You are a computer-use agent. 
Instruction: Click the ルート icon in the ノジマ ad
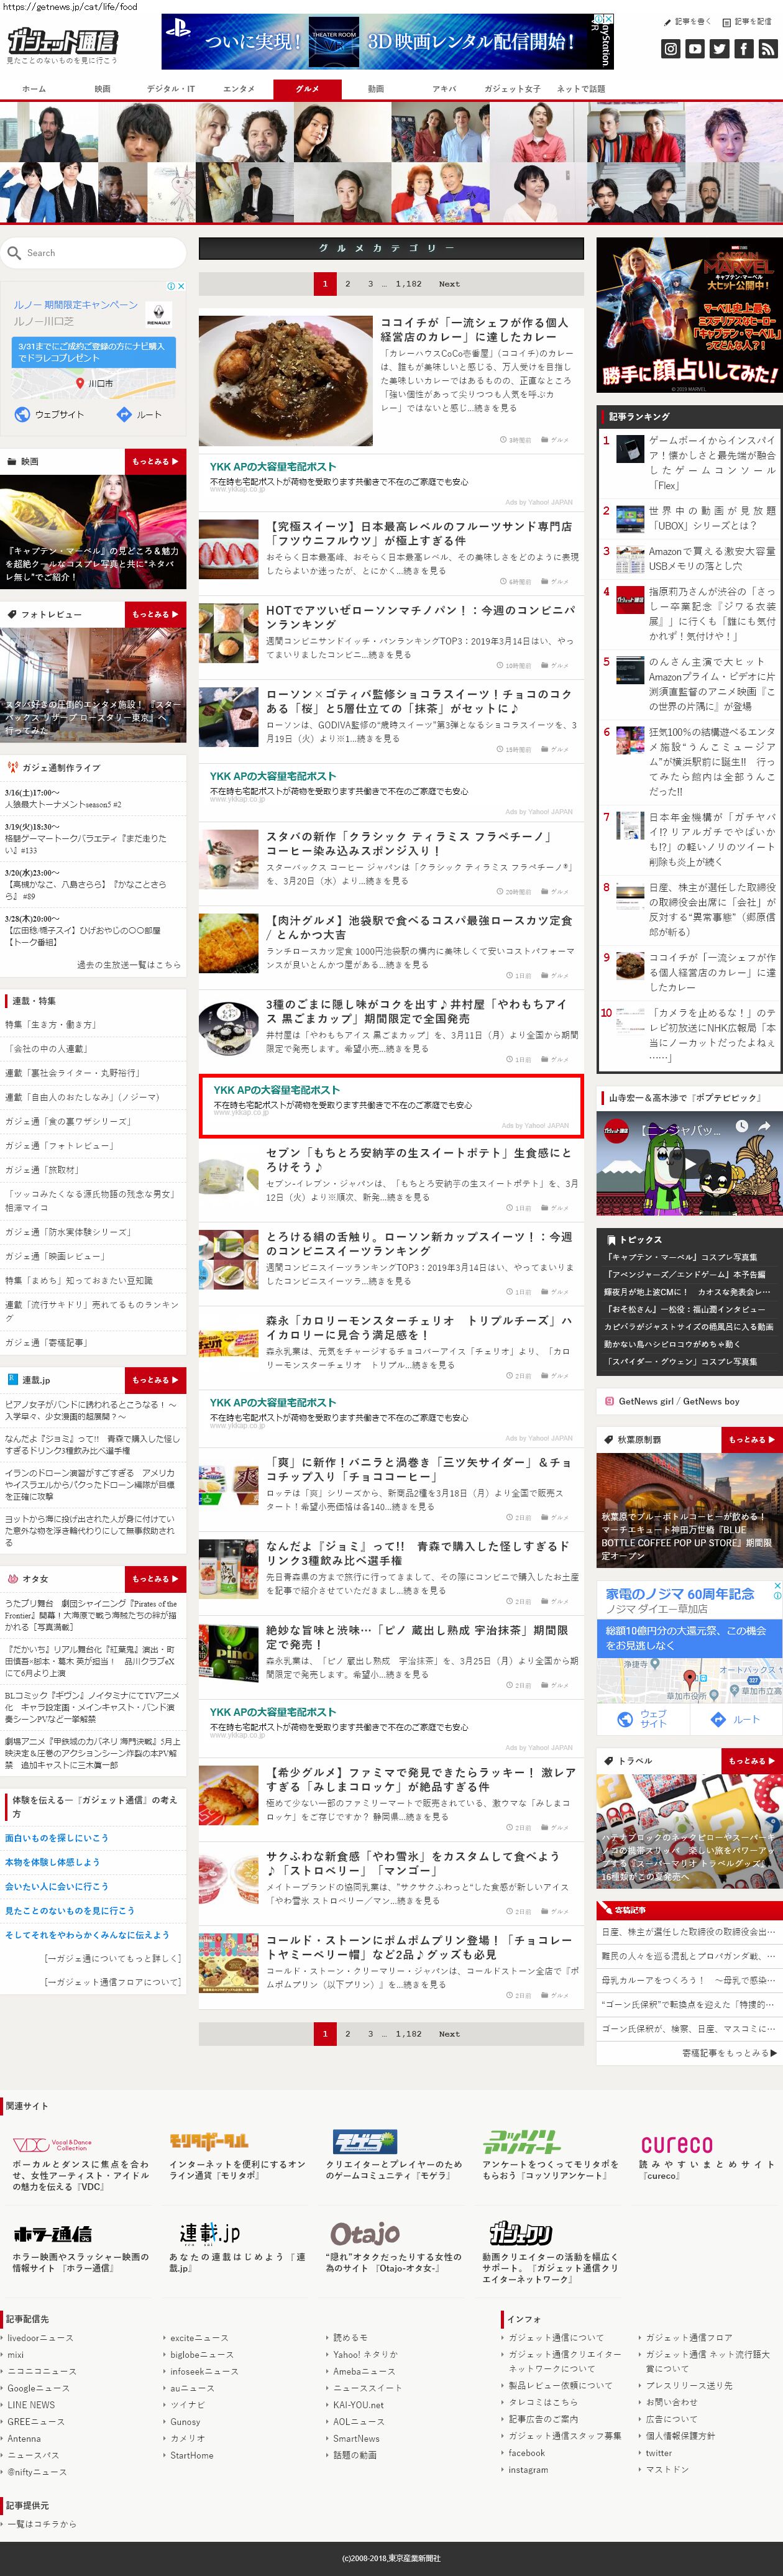pyautogui.click(x=717, y=1720)
